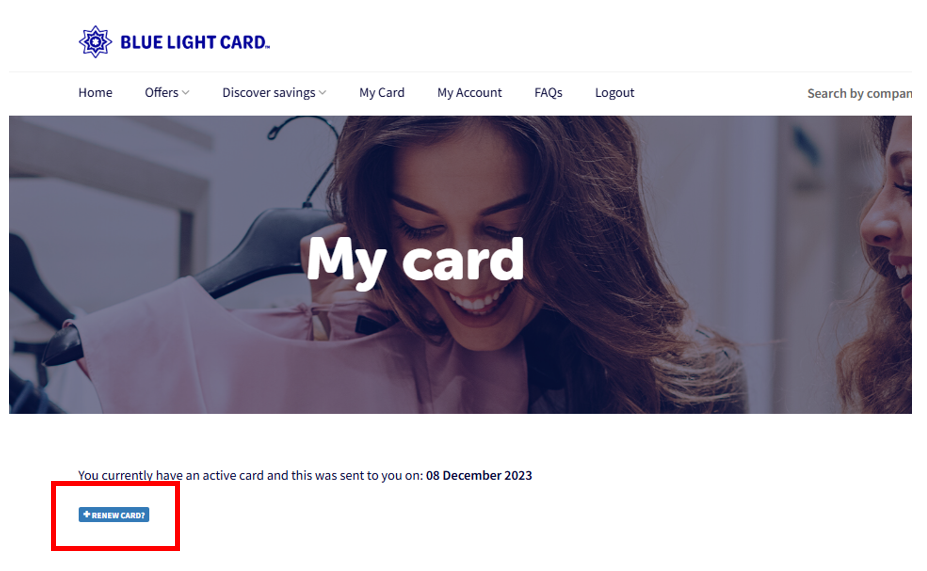The width and height of the screenshot is (927, 571).
Task: Log out using the Logout link
Action: 614,93
